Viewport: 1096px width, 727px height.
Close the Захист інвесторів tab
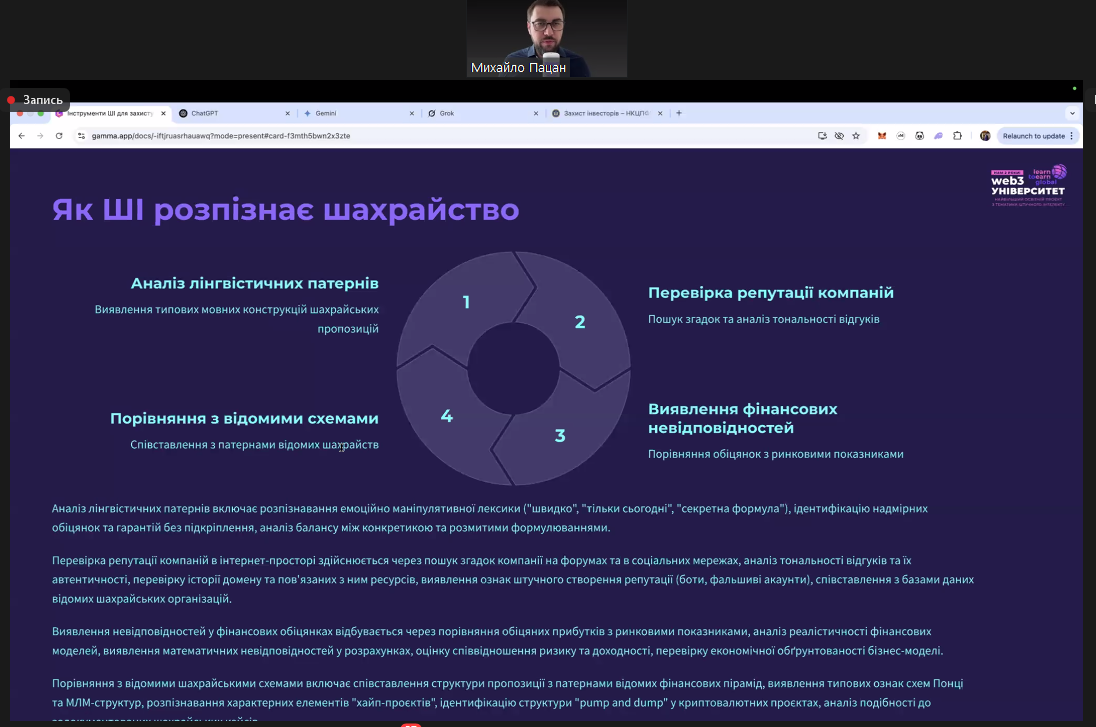[x=660, y=113]
